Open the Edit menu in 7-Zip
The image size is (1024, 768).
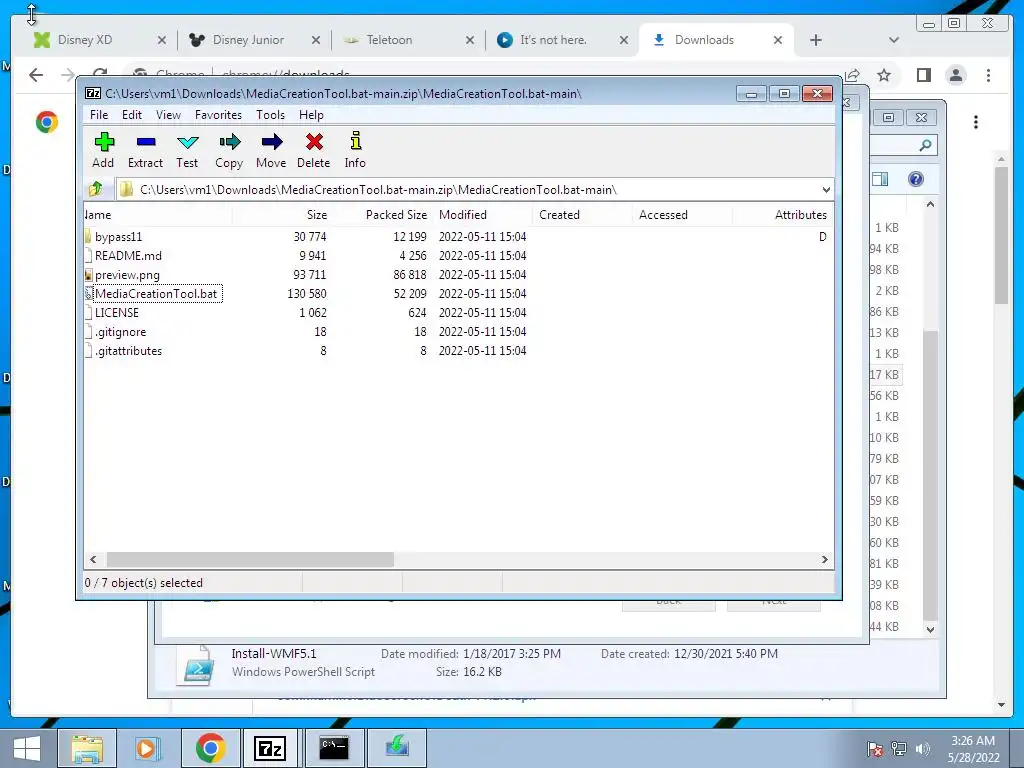132,115
